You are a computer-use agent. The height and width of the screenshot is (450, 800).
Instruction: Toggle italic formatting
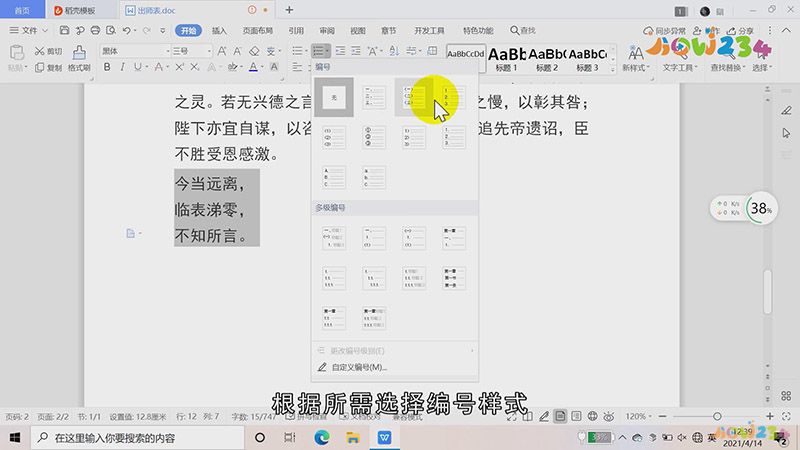coord(122,67)
